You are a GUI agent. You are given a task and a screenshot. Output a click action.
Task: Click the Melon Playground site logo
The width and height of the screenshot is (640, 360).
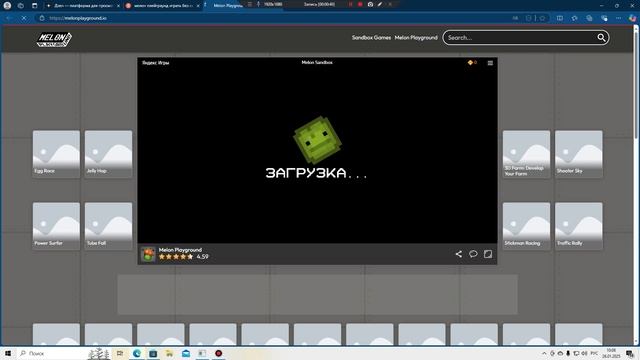[54, 39]
